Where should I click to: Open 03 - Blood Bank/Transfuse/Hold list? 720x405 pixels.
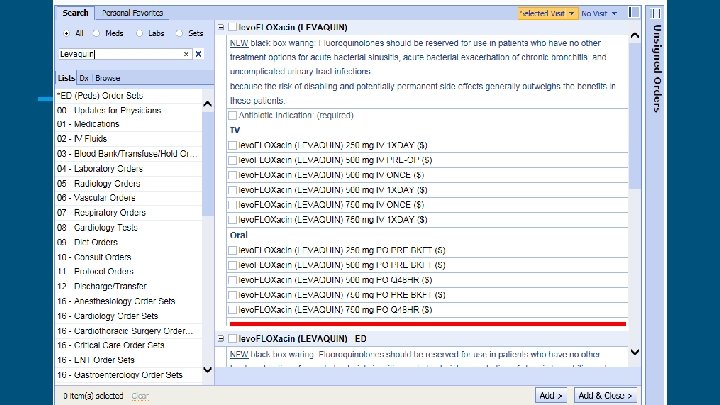(129, 154)
